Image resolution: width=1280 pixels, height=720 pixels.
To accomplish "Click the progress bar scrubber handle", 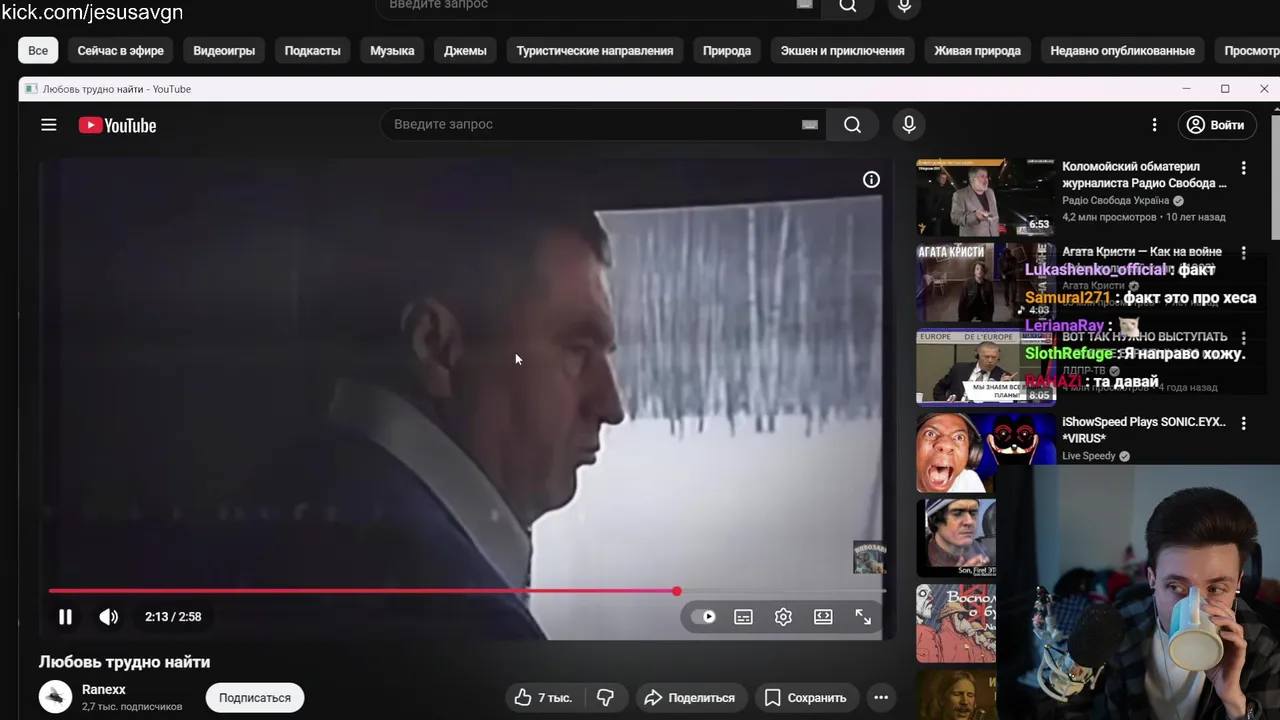I will point(677,591).
